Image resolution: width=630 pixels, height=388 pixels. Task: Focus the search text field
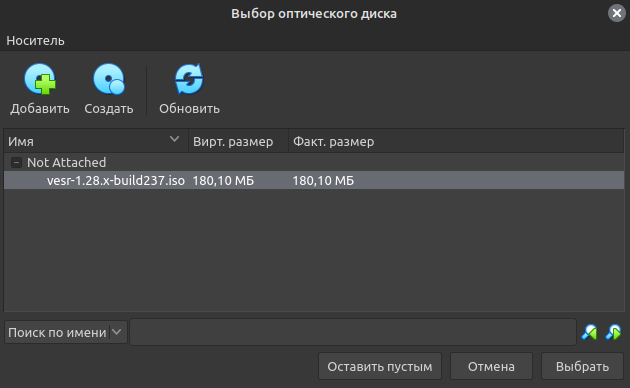click(353, 332)
